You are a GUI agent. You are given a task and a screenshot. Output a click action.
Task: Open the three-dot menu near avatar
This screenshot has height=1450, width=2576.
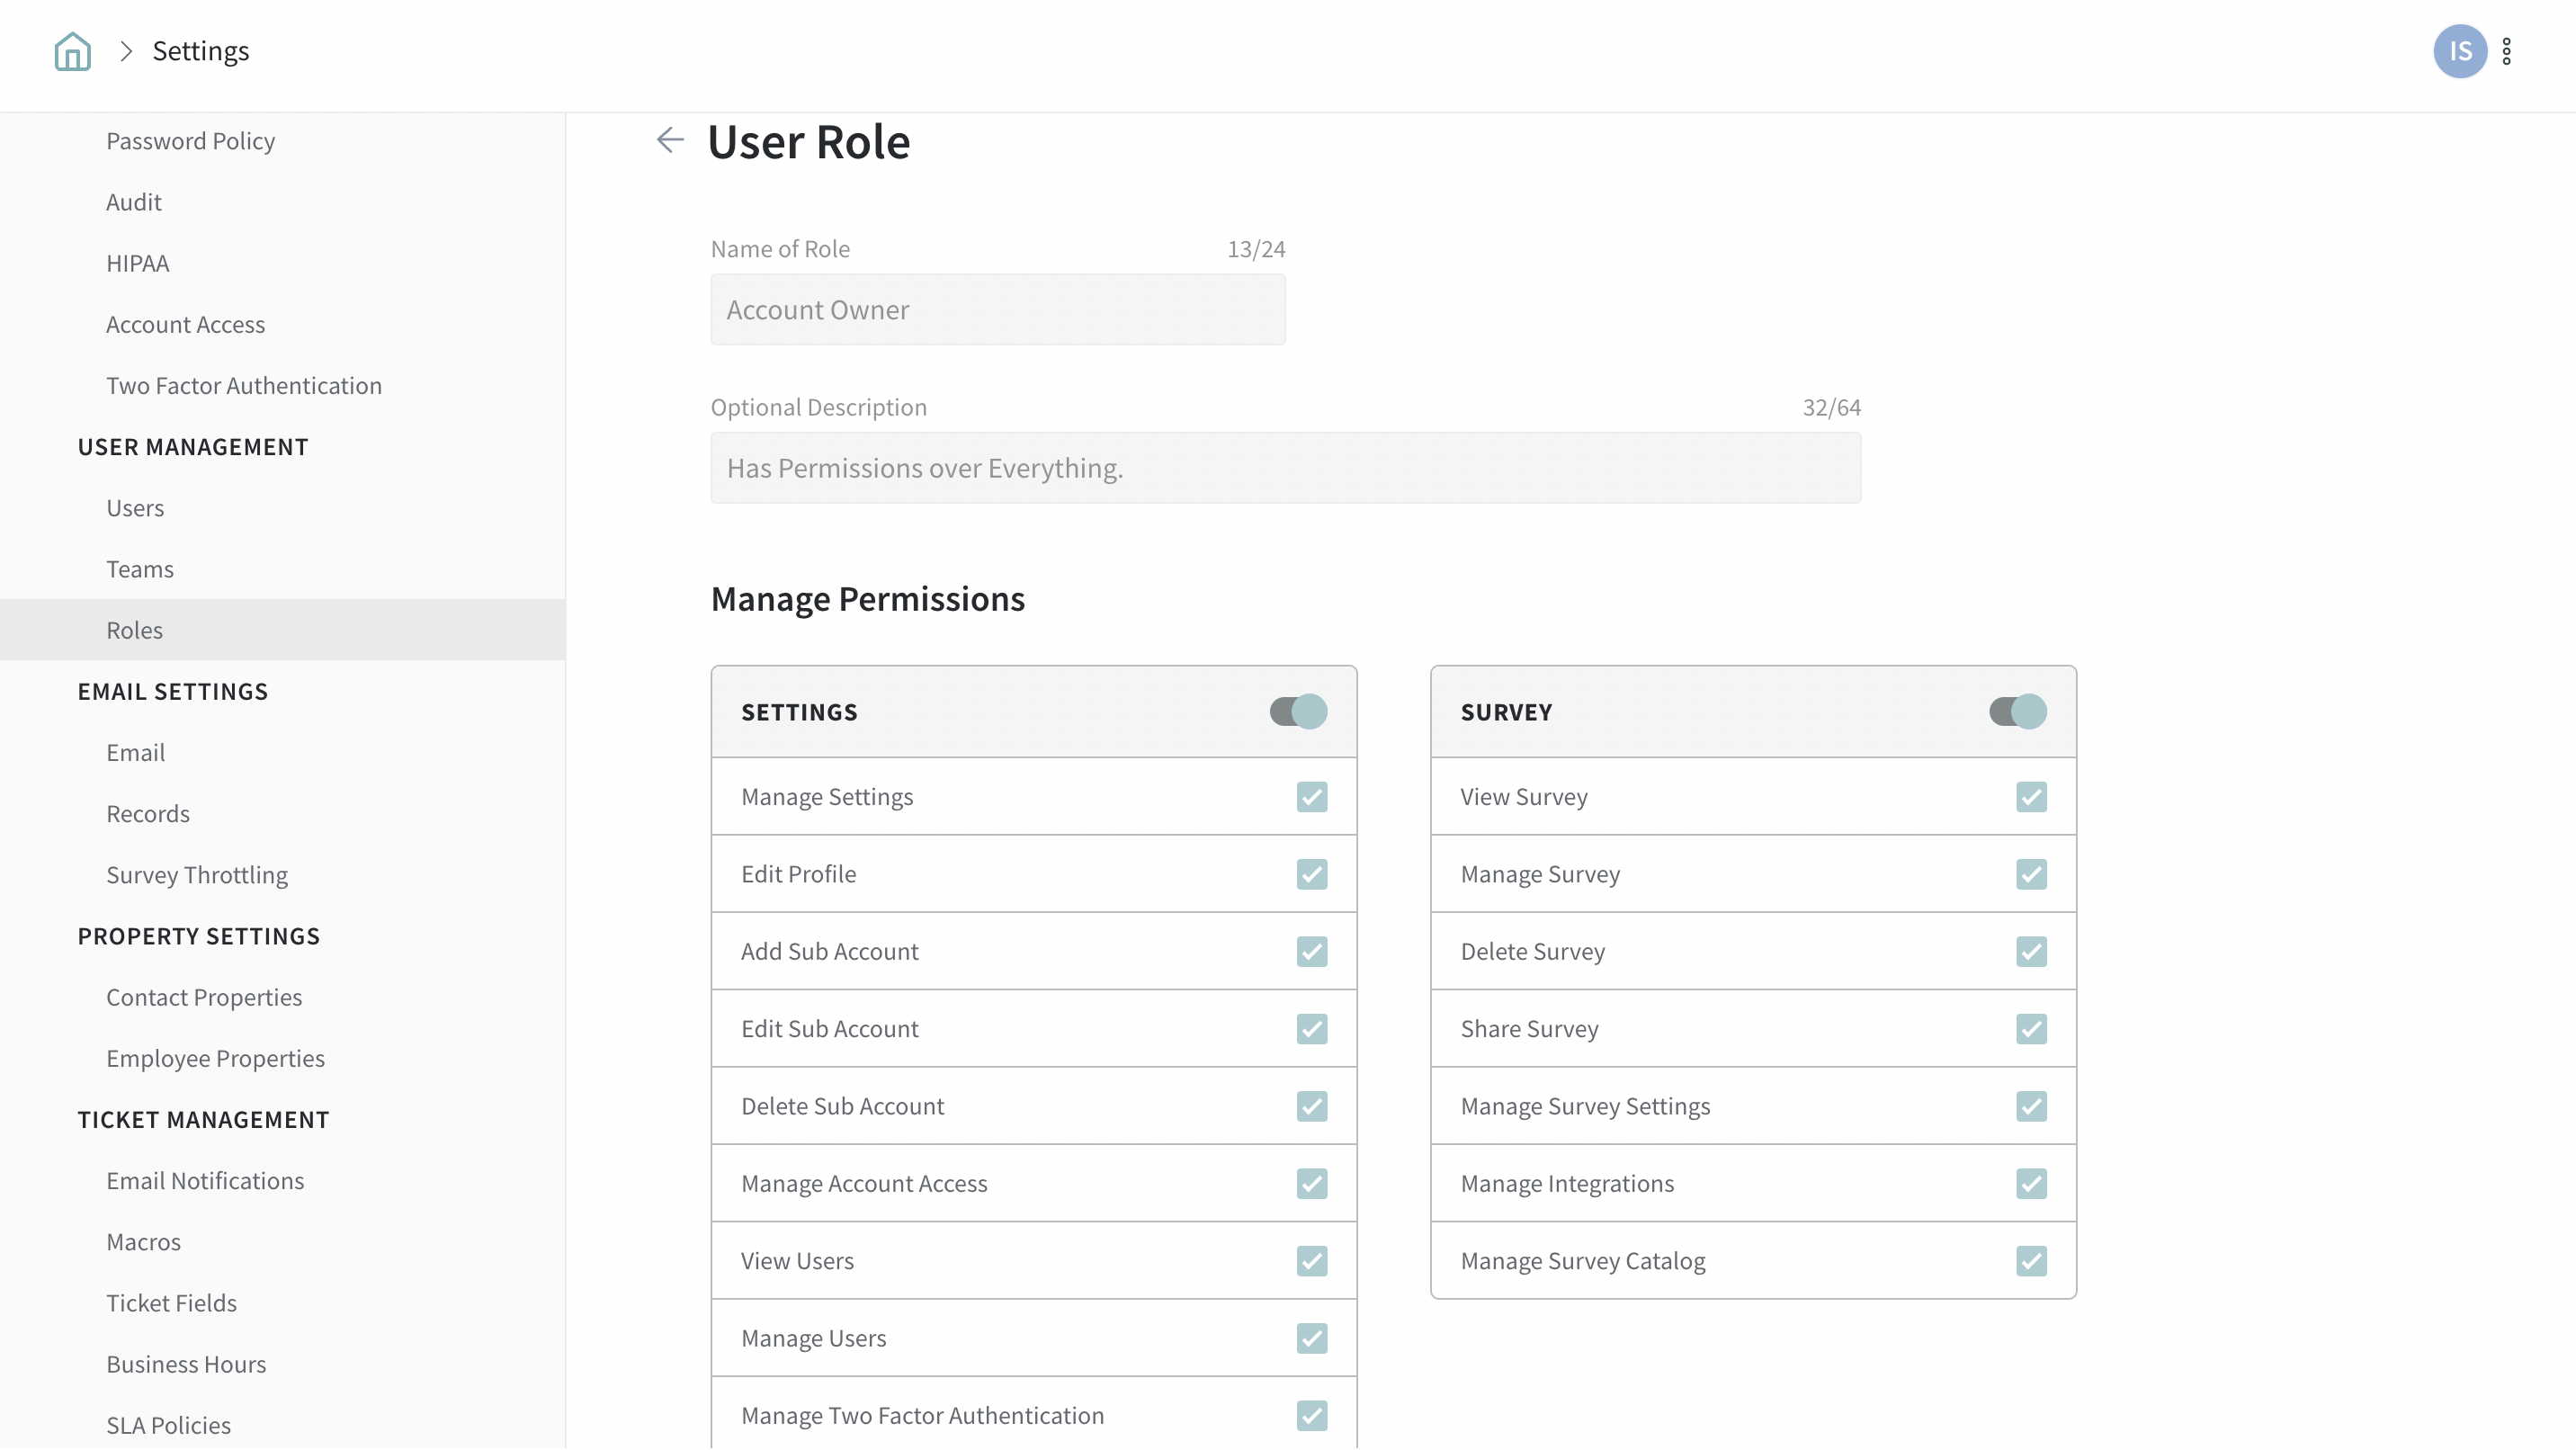[2506, 51]
